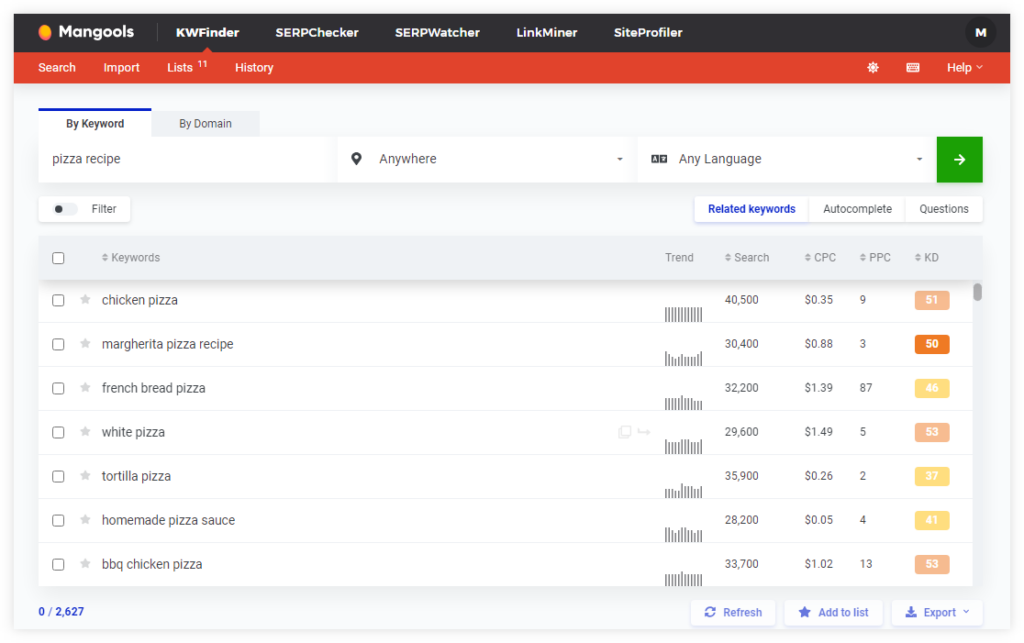Click the Mangools logo

coord(86,32)
